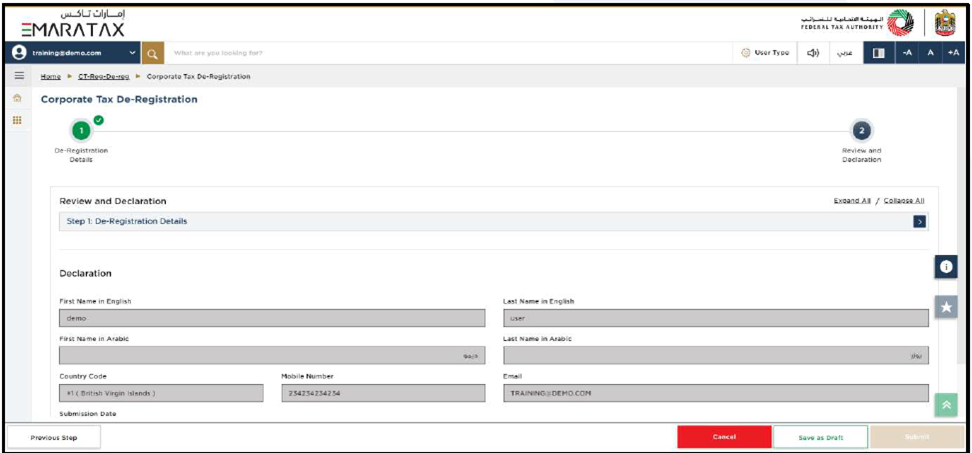Click the scroll-to-top double arrow button

[946, 404]
